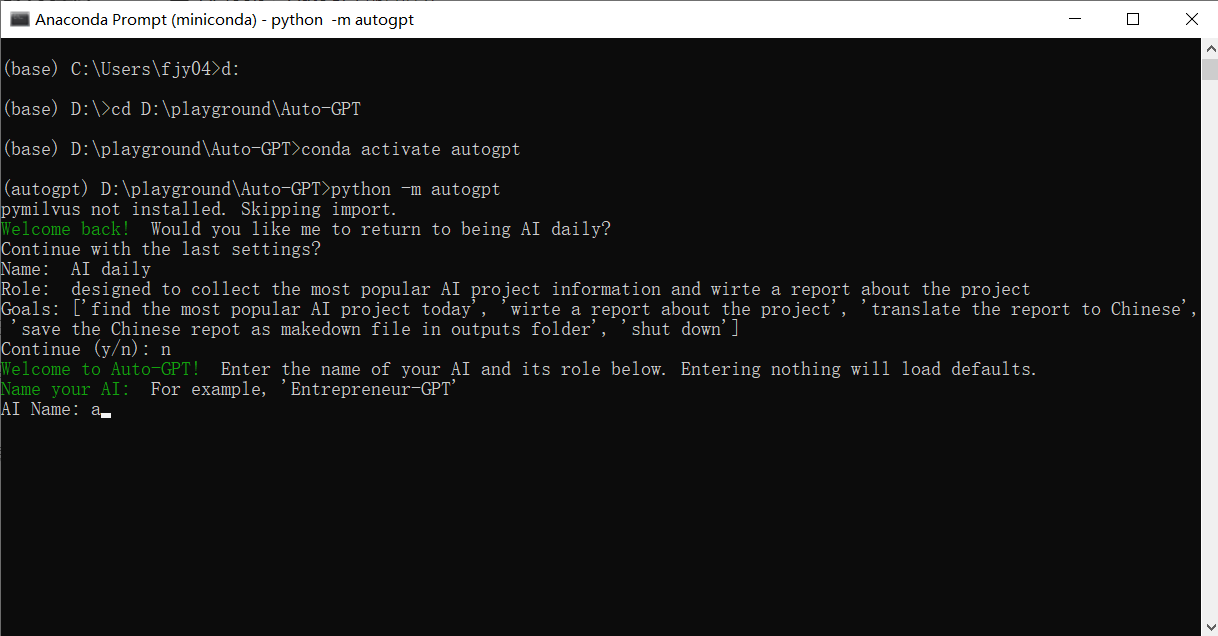Click the "pymilvus not installed" message
Image resolution: width=1218 pixels, height=636 pixels.
pos(199,209)
